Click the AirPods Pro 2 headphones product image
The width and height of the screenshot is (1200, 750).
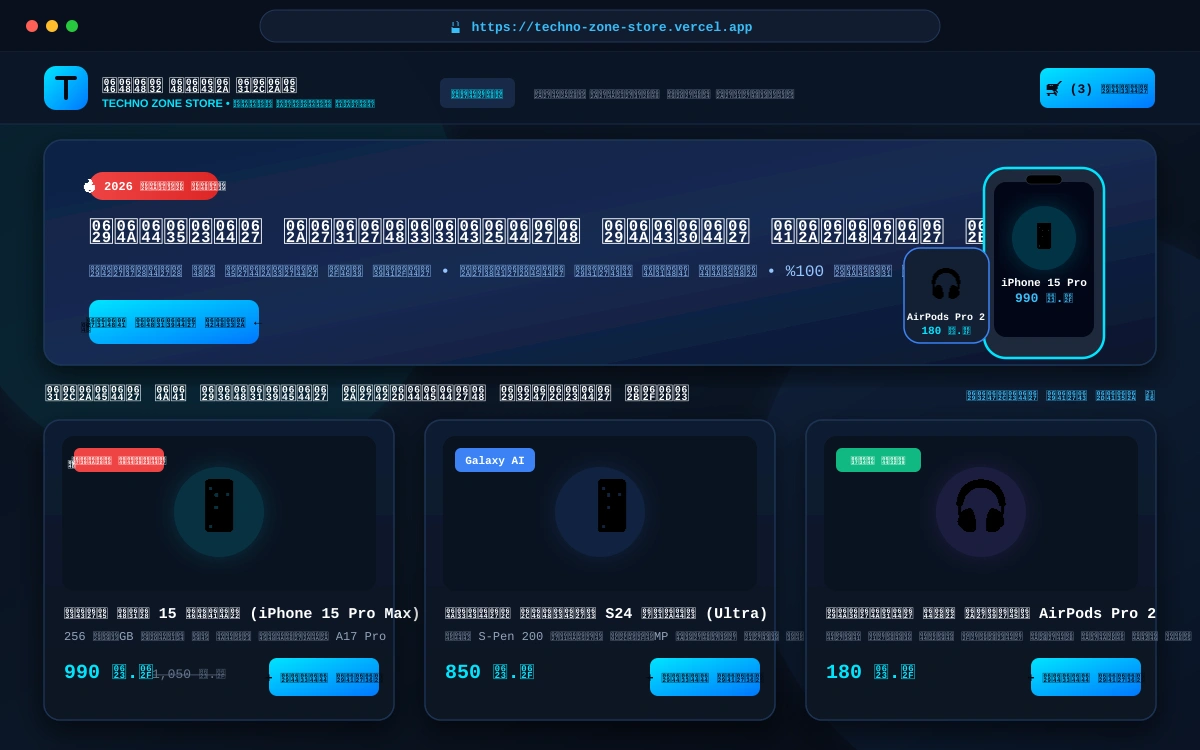pos(981,512)
